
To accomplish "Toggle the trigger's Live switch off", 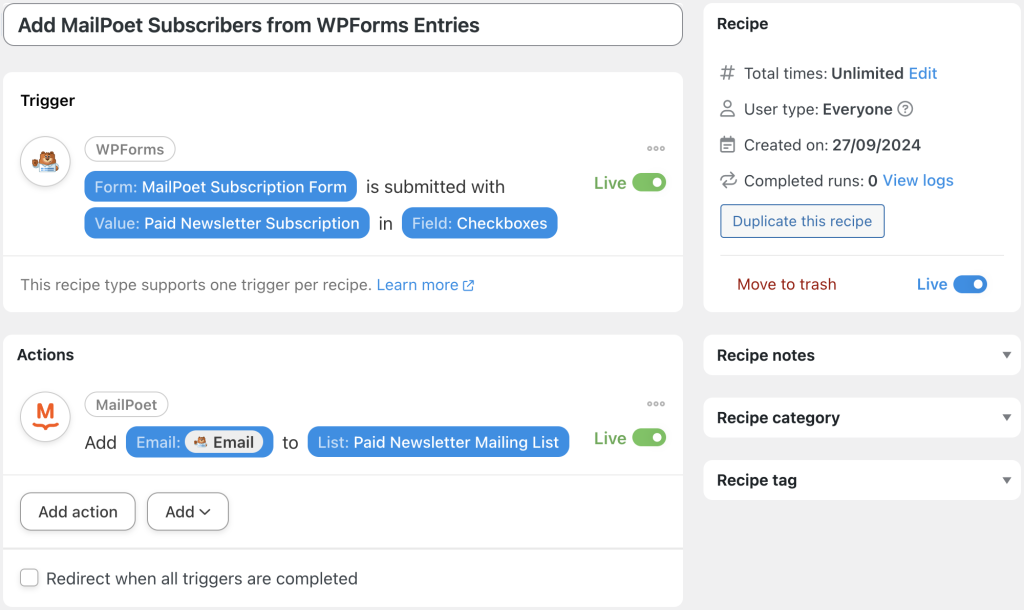I will pyautogui.click(x=649, y=182).
